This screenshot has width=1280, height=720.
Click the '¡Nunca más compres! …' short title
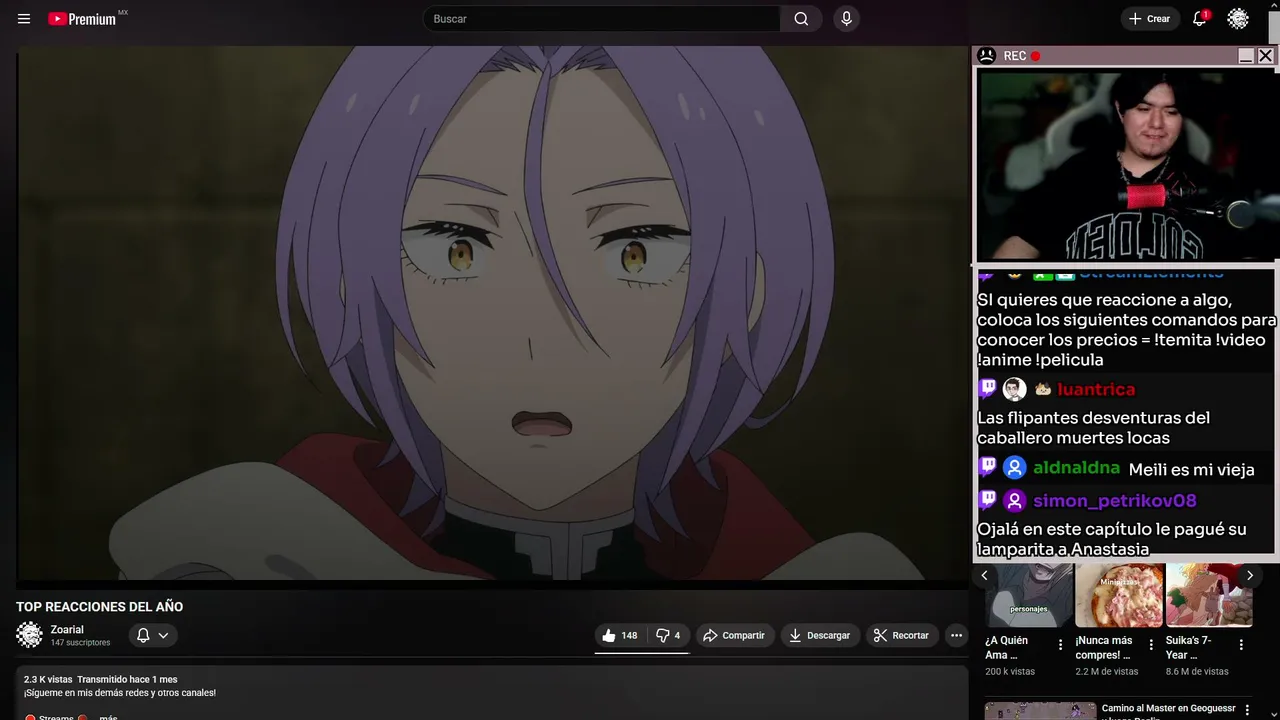click(1104, 648)
